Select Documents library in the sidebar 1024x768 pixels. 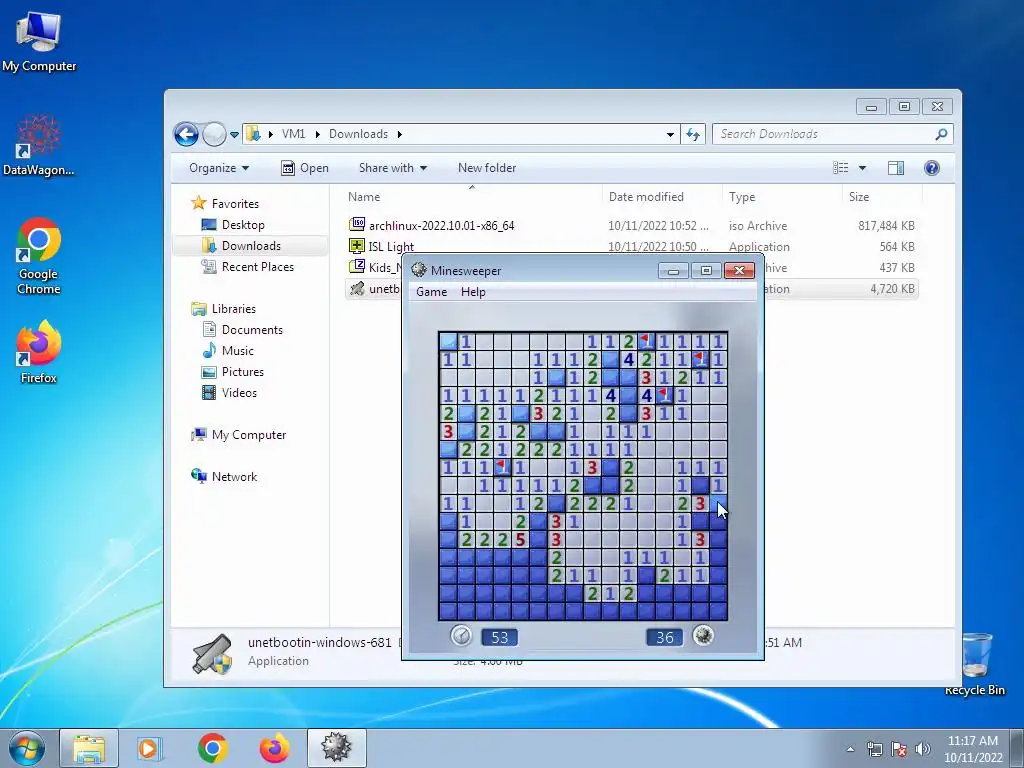242,330
